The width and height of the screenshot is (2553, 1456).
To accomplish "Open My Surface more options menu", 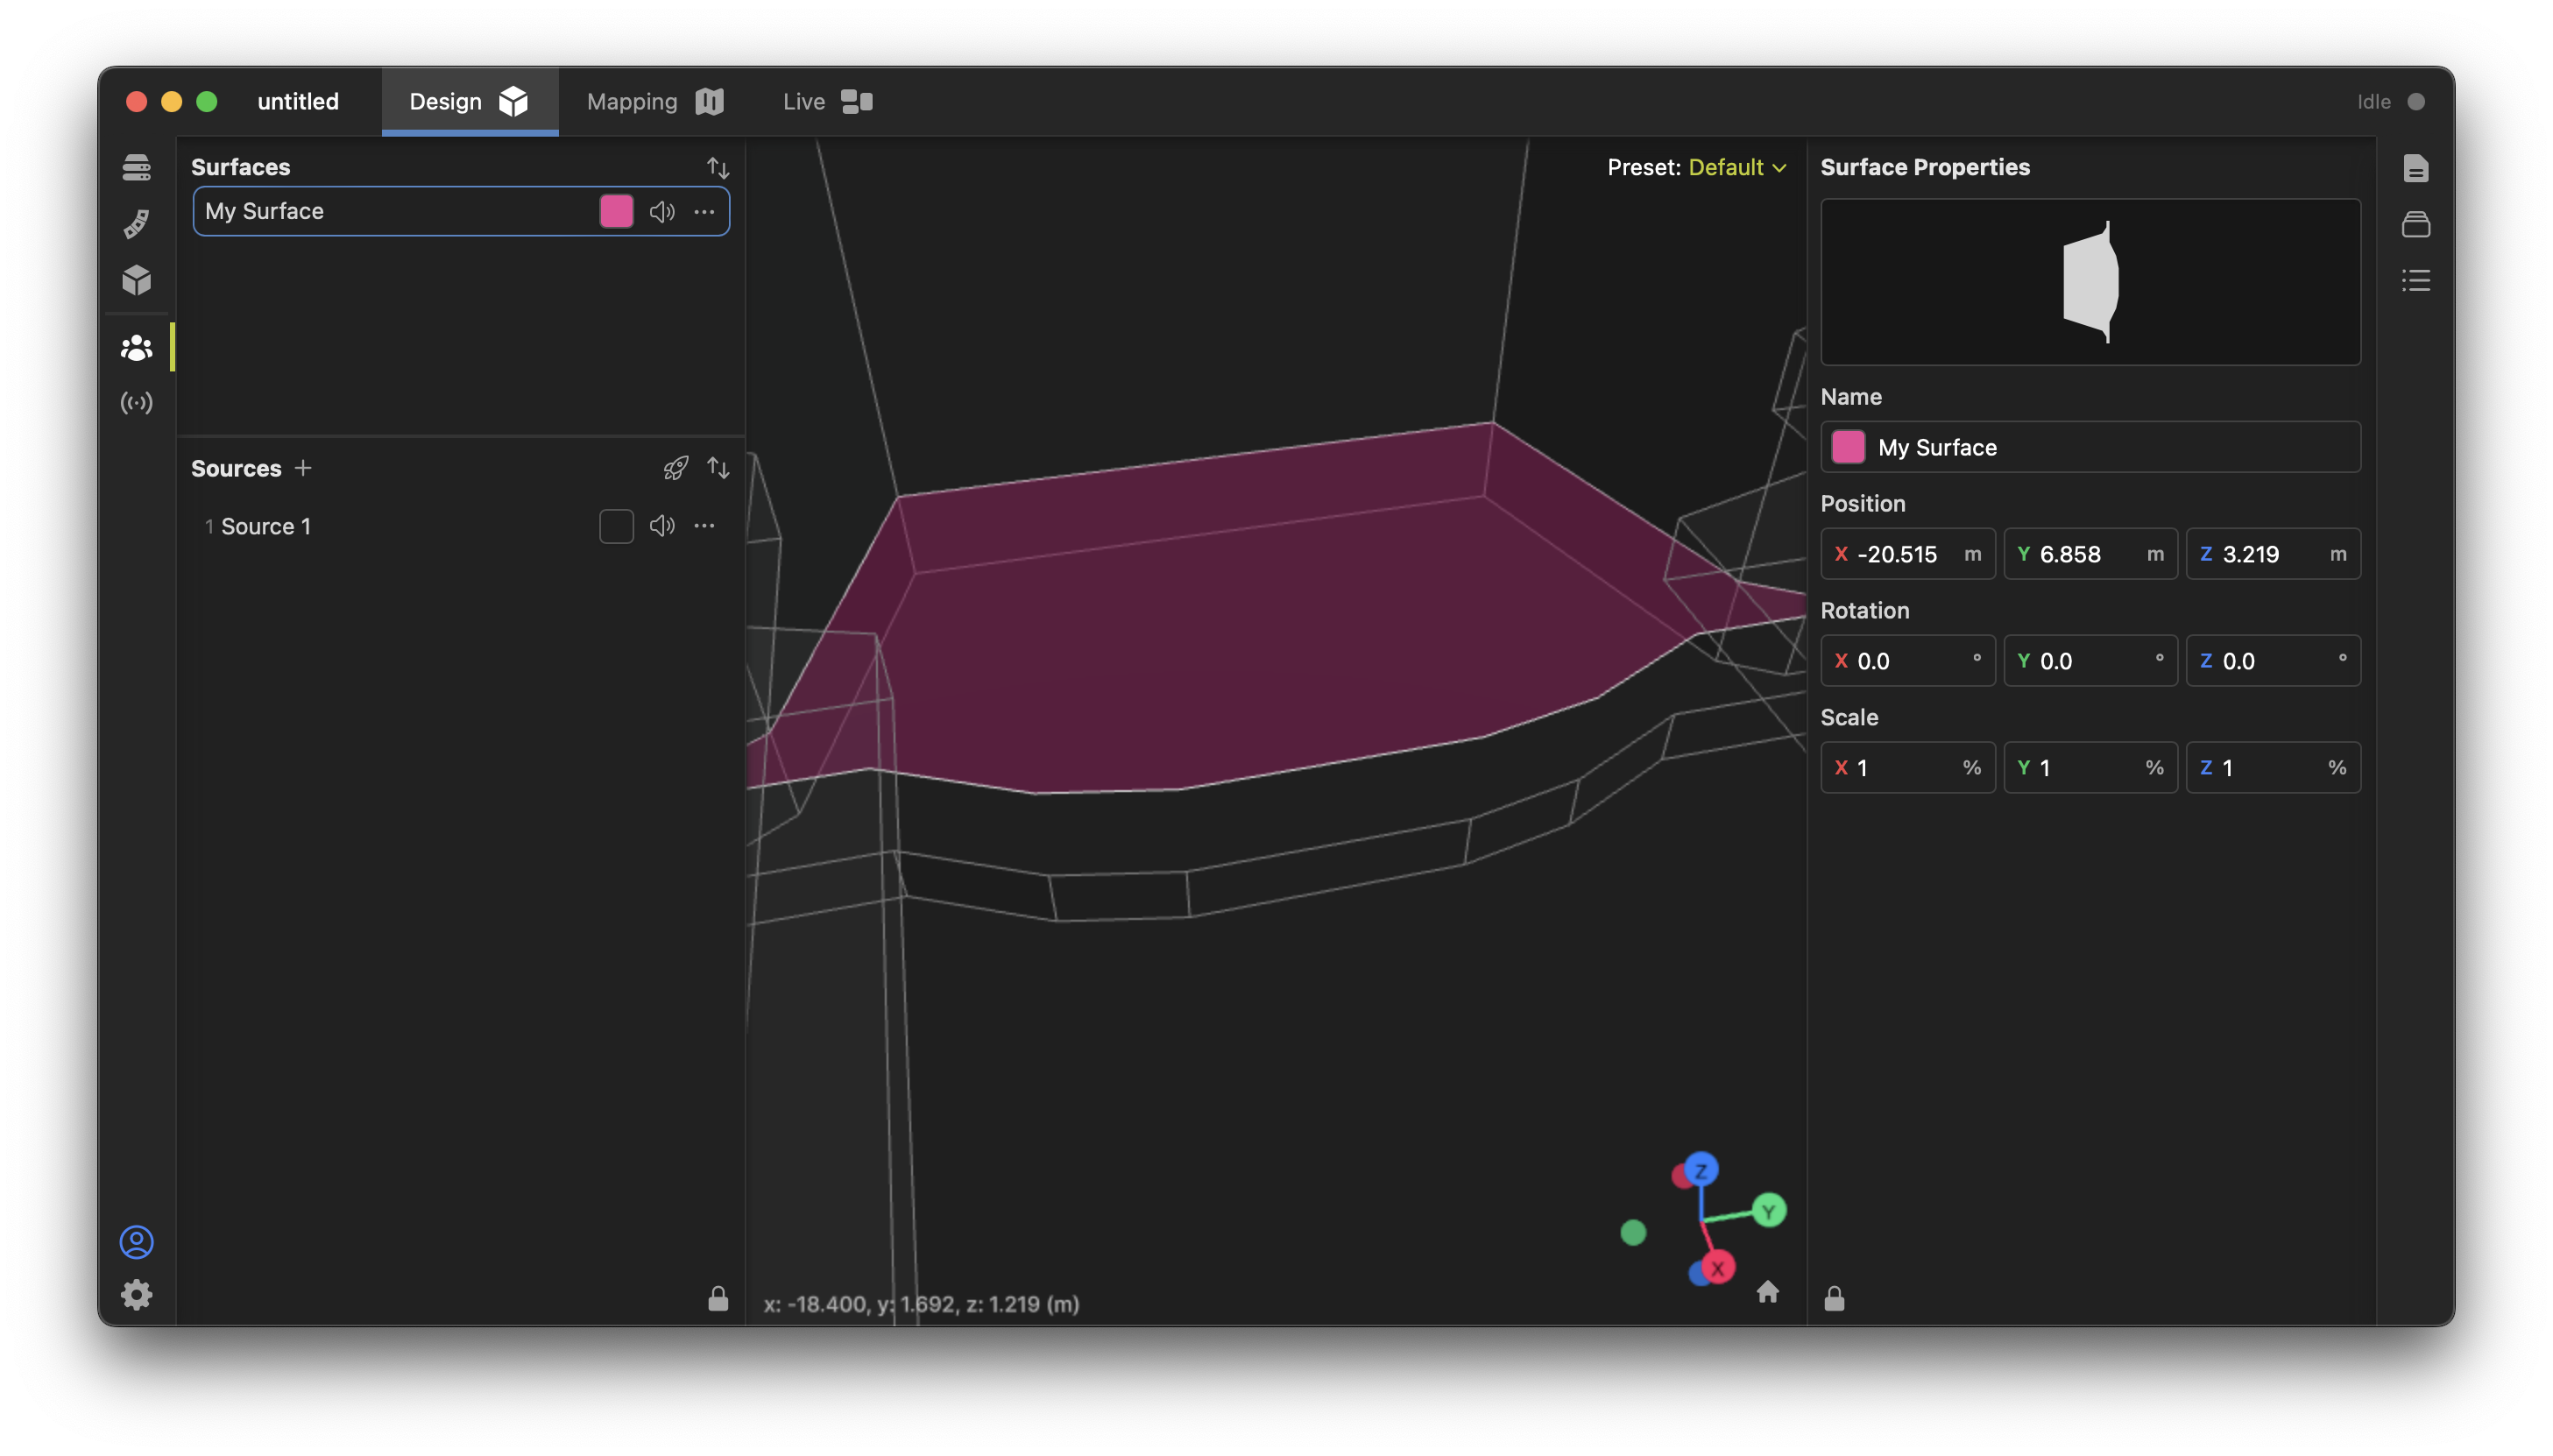I will point(704,212).
